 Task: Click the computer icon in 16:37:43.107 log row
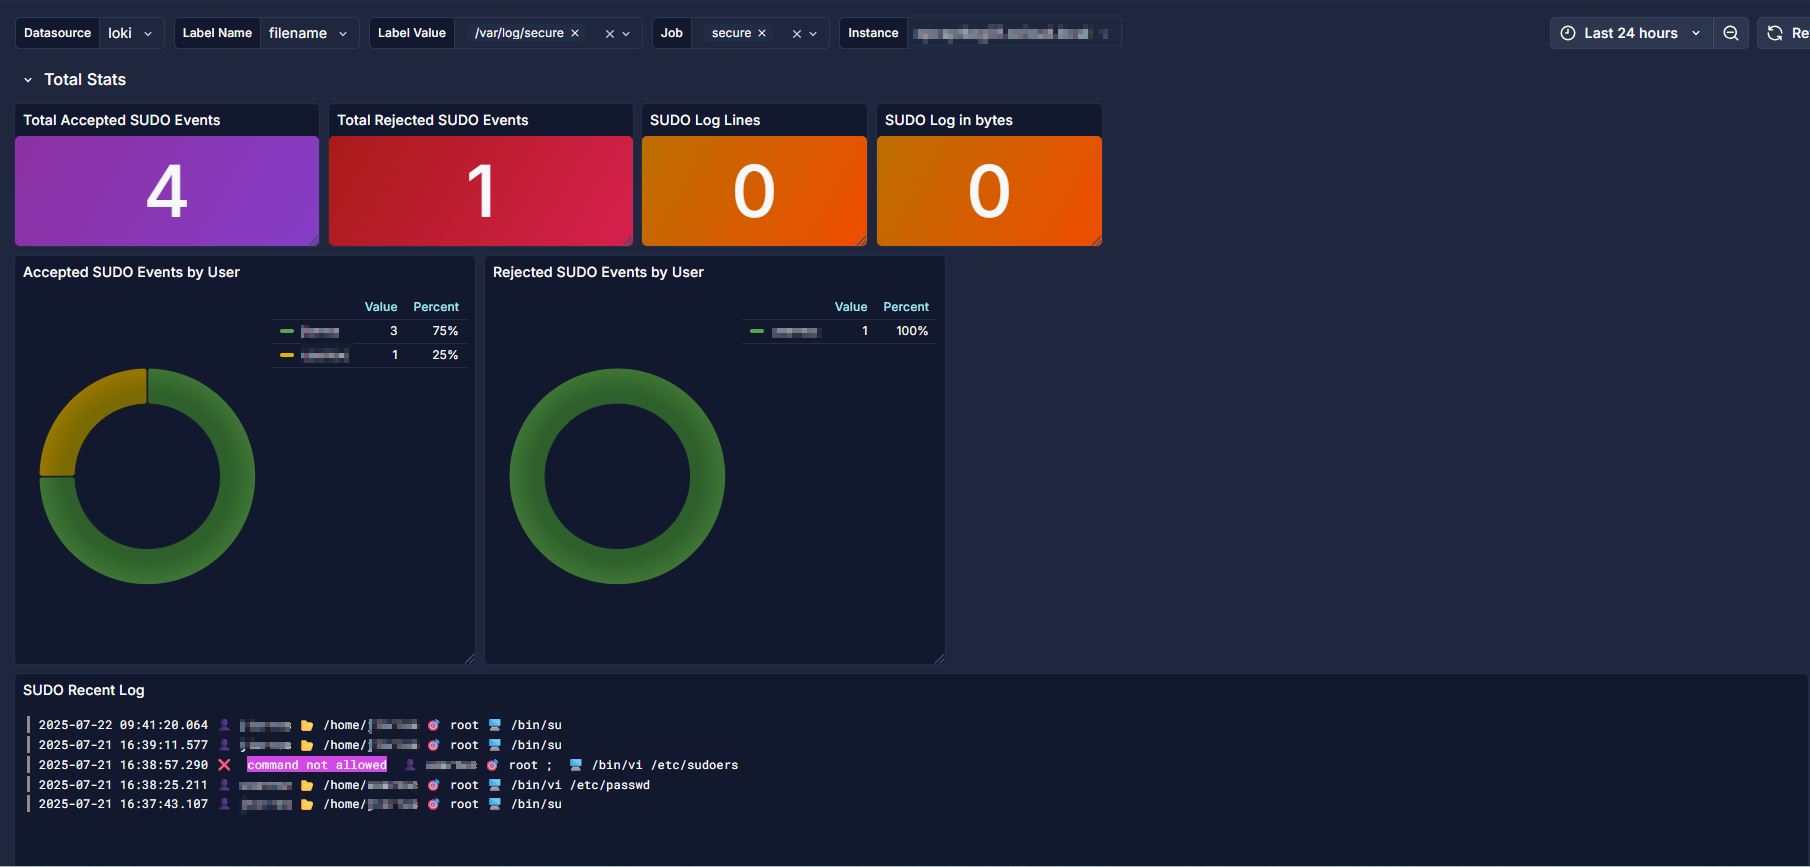click(494, 804)
